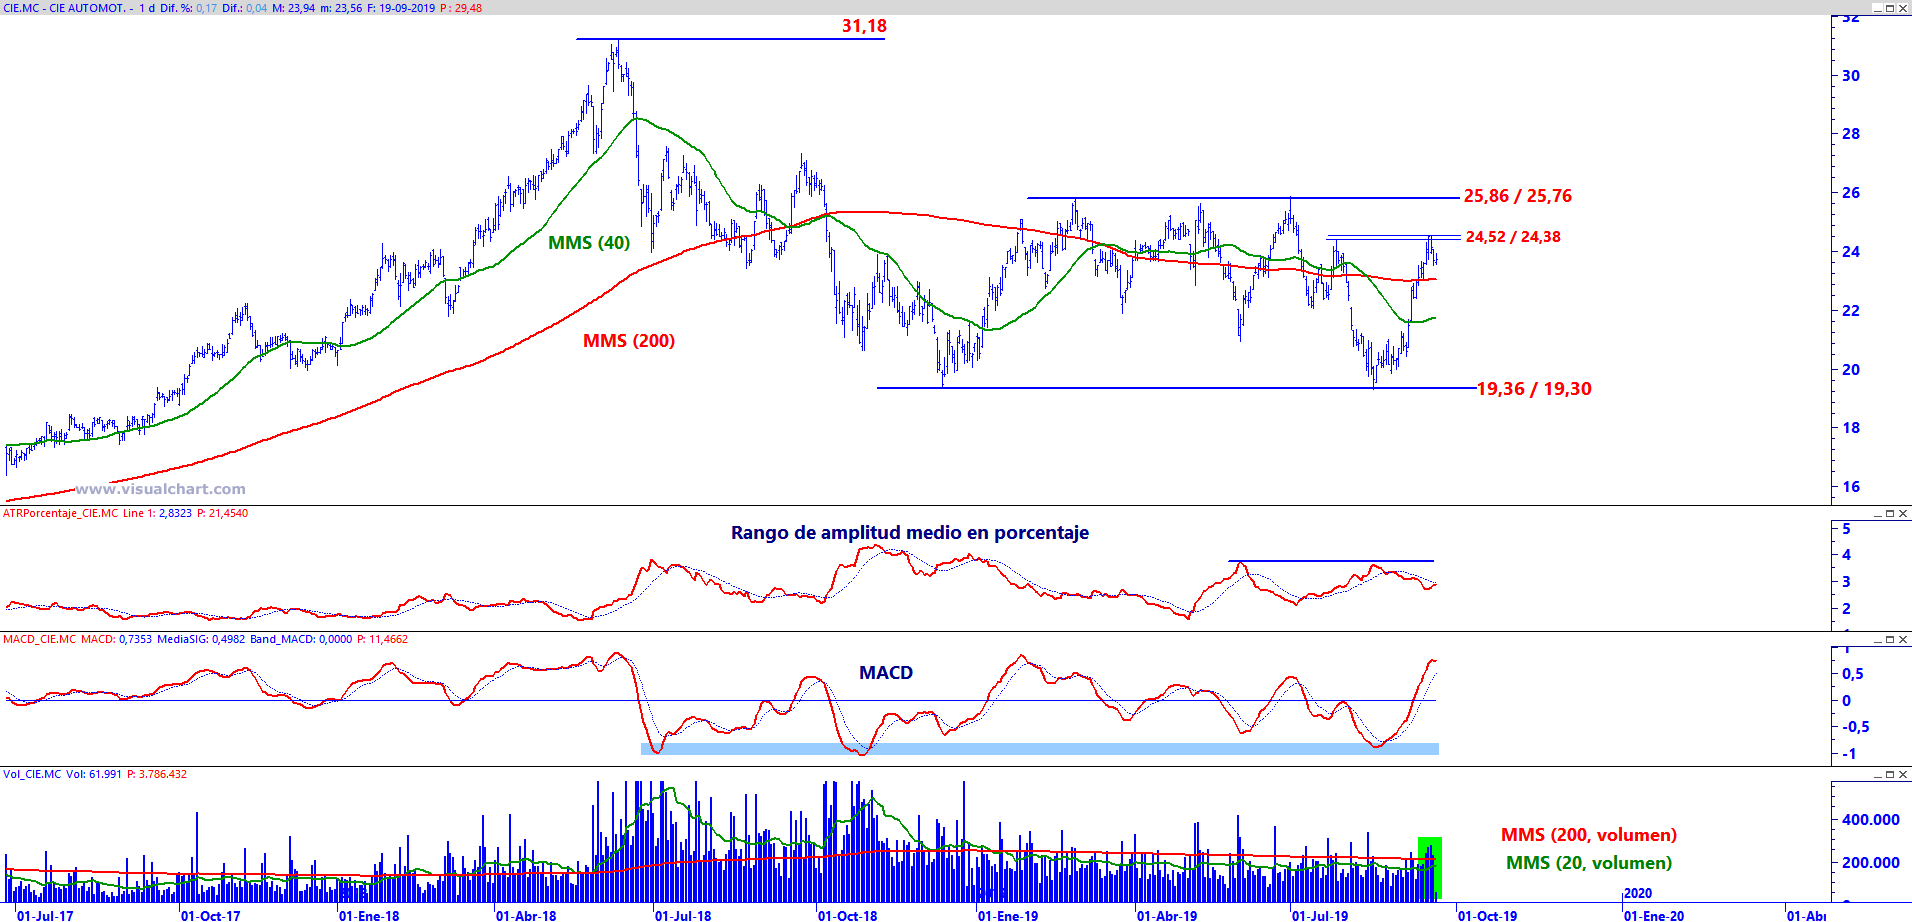Click the 01-Oct-19 date label
This screenshot has width=1912, height=922.
click(x=1487, y=915)
